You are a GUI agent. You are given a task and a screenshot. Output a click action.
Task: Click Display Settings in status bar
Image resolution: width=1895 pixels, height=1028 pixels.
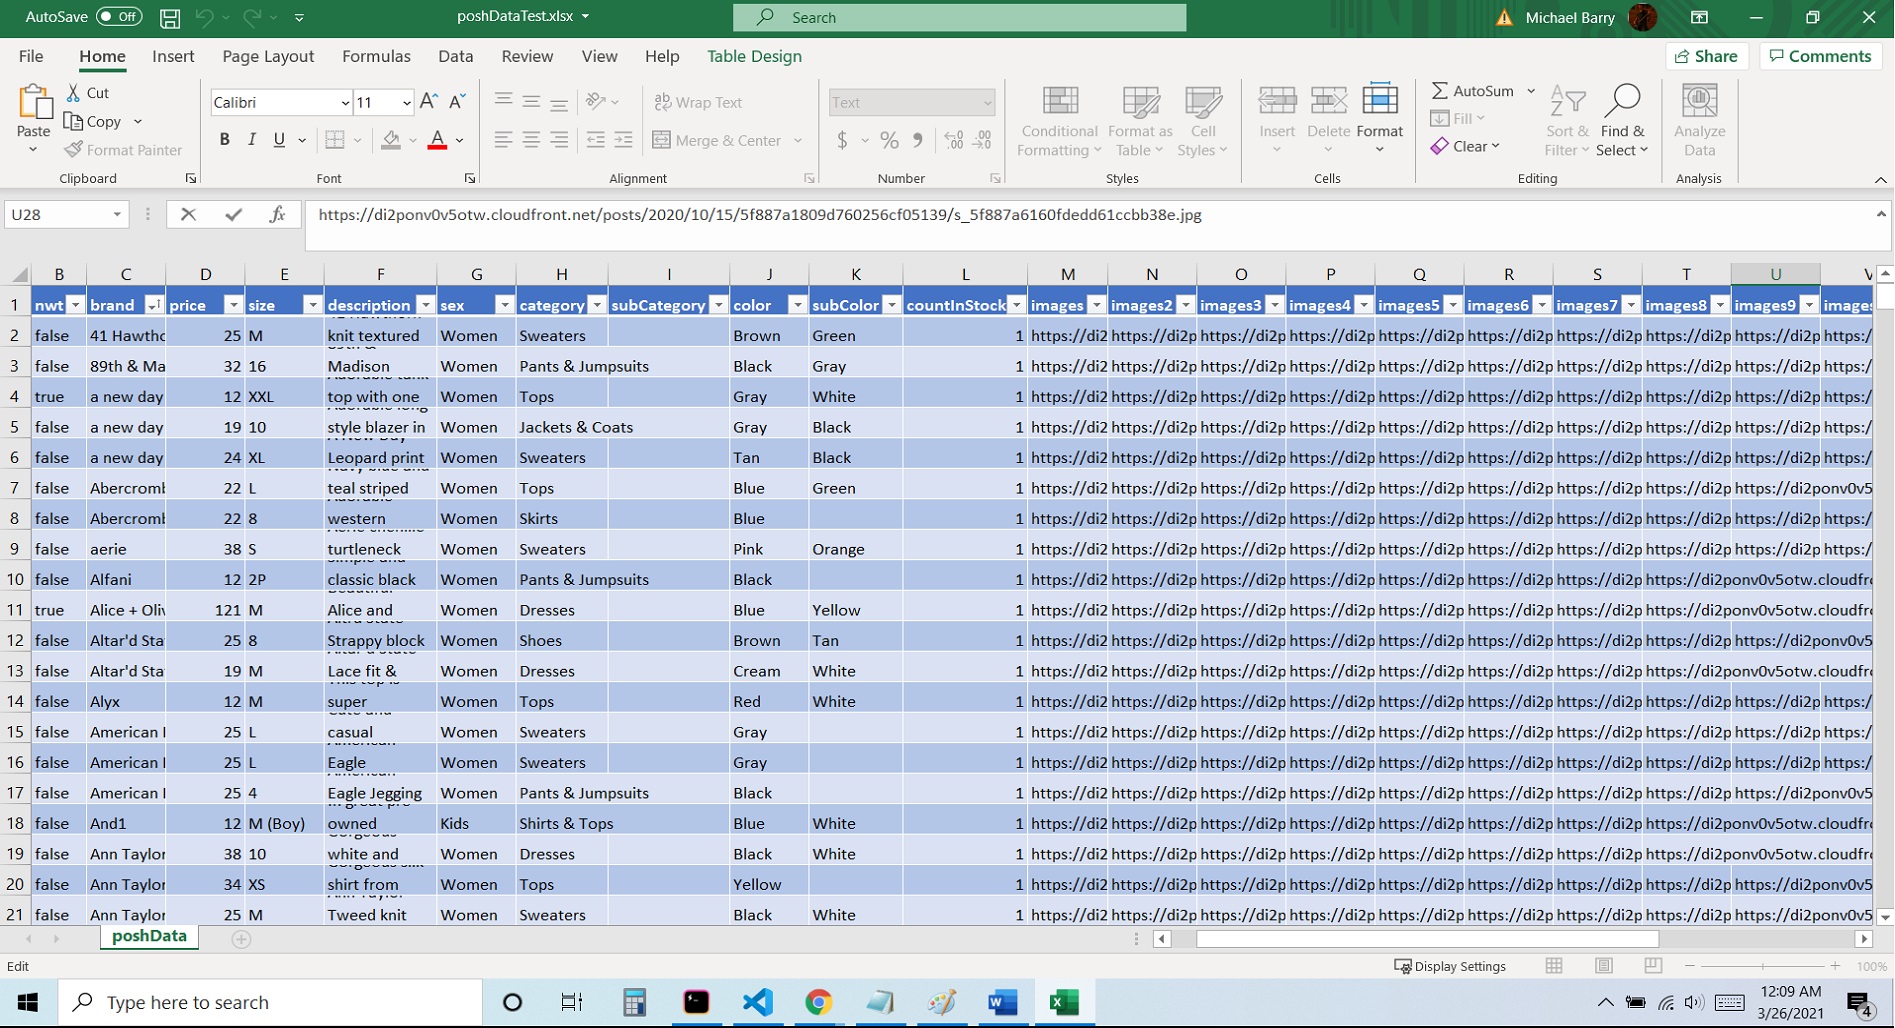(x=1450, y=966)
